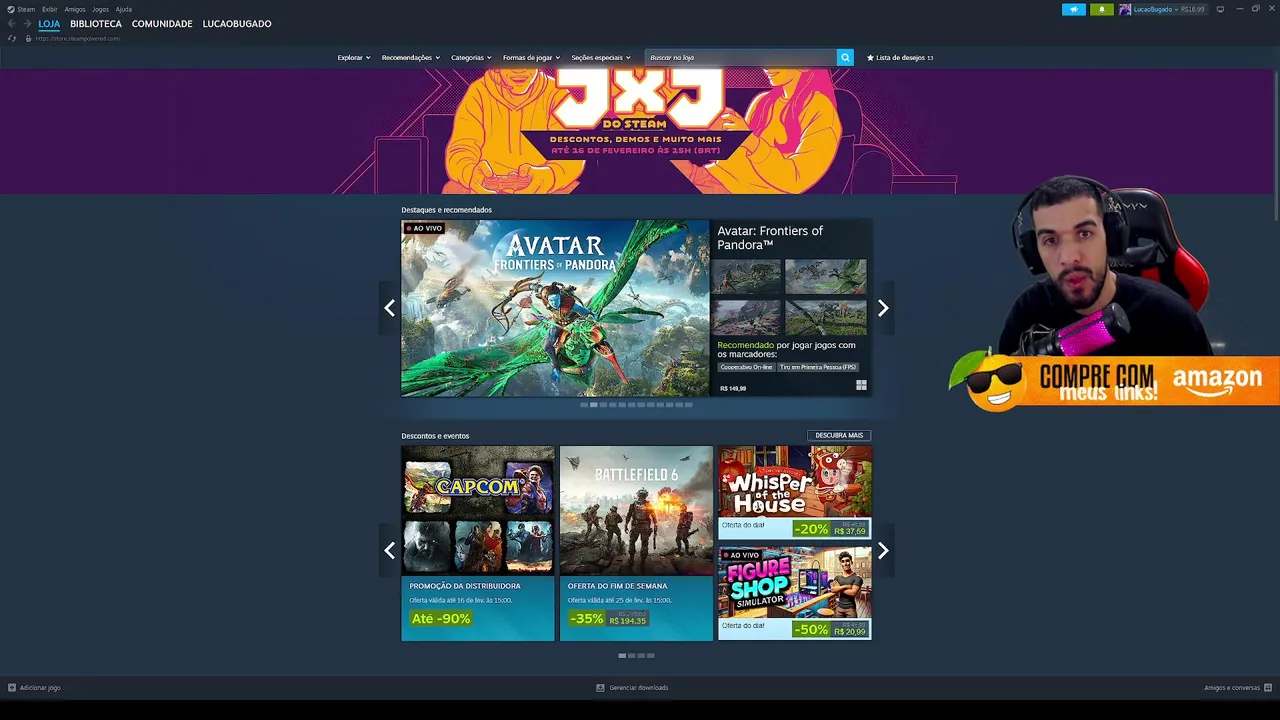Image resolution: width=1280 pixels, height=720 pixels.
Task: Click the DESCUBRA MAIS button
Action: (x=839, y=435)
